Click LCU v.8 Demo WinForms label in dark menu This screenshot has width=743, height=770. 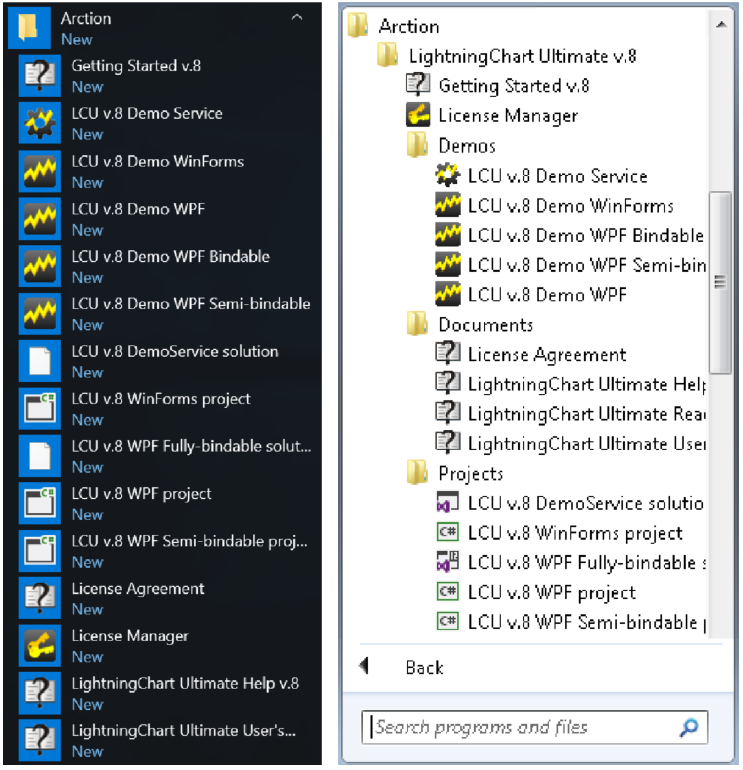pyautogui.click(x=158, y=161)
